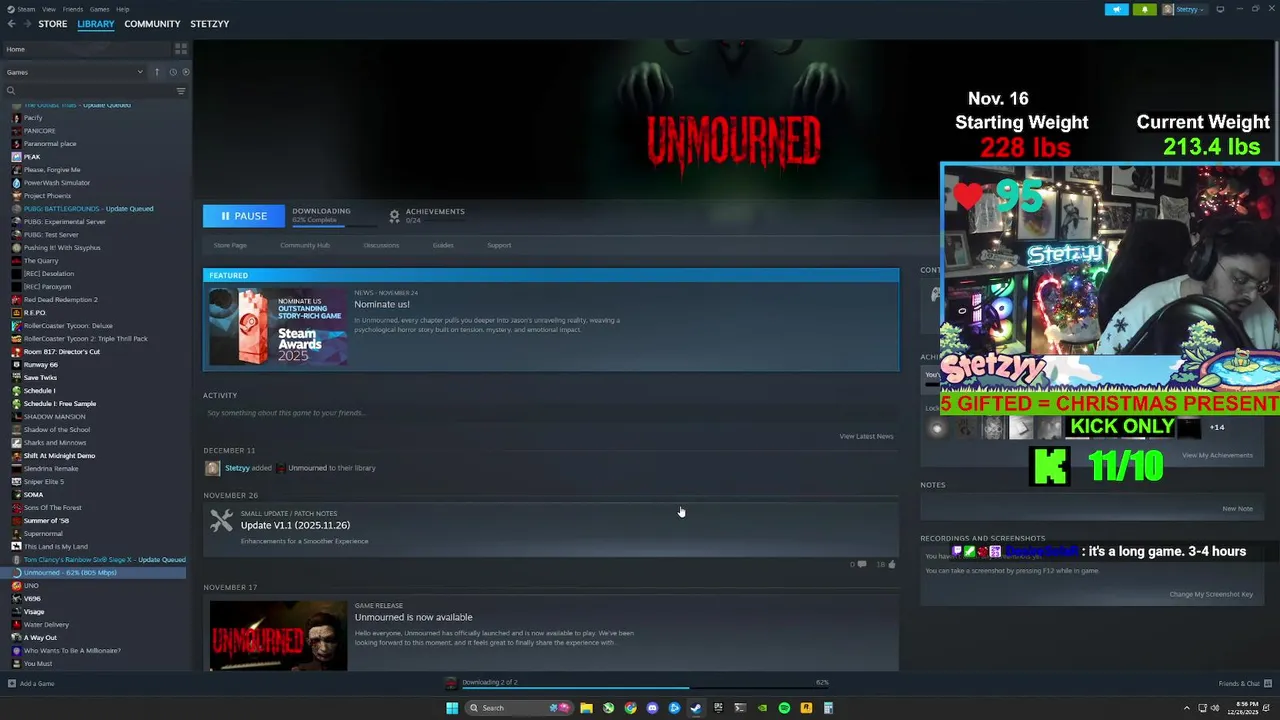The image size is (1280, 720).
Task: Open Google Chrome from the taskbar
Action: click(630, 708)
